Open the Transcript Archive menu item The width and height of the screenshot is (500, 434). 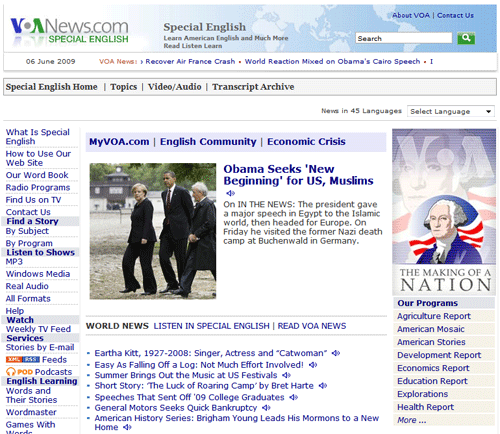click(253, 87)
